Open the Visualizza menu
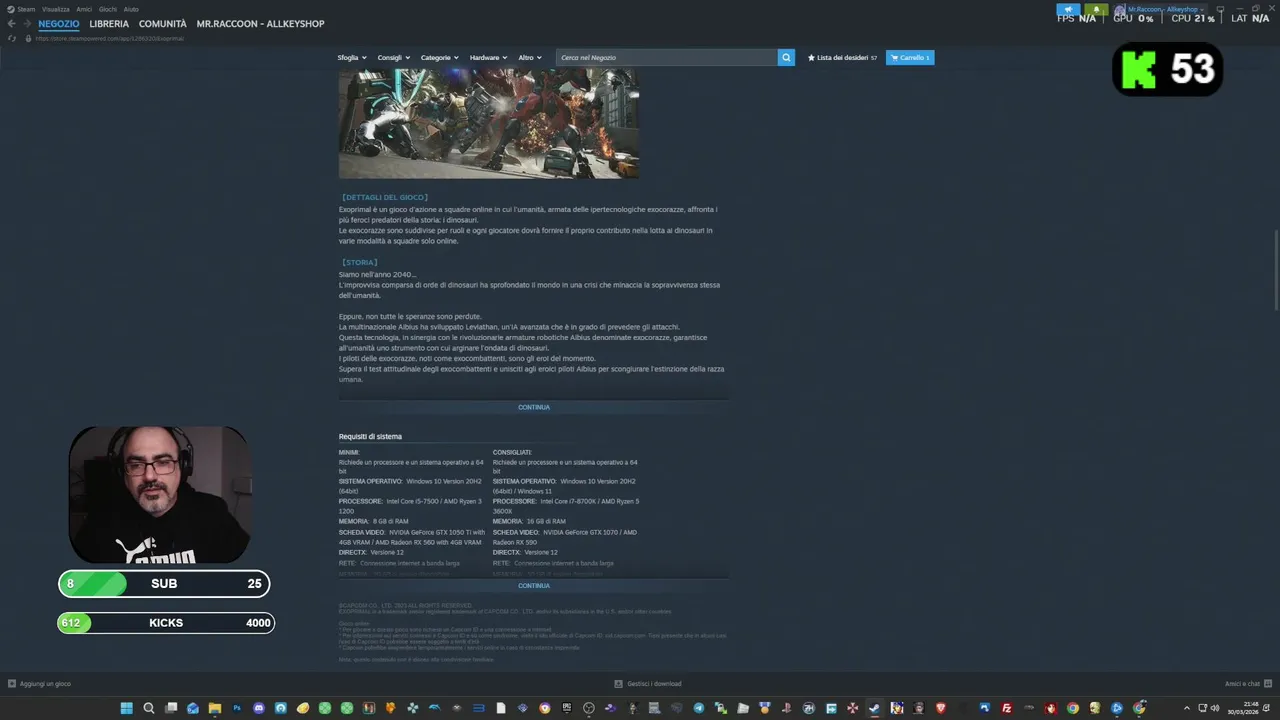This screenshot has width=1280, height=720. (56, 9)
